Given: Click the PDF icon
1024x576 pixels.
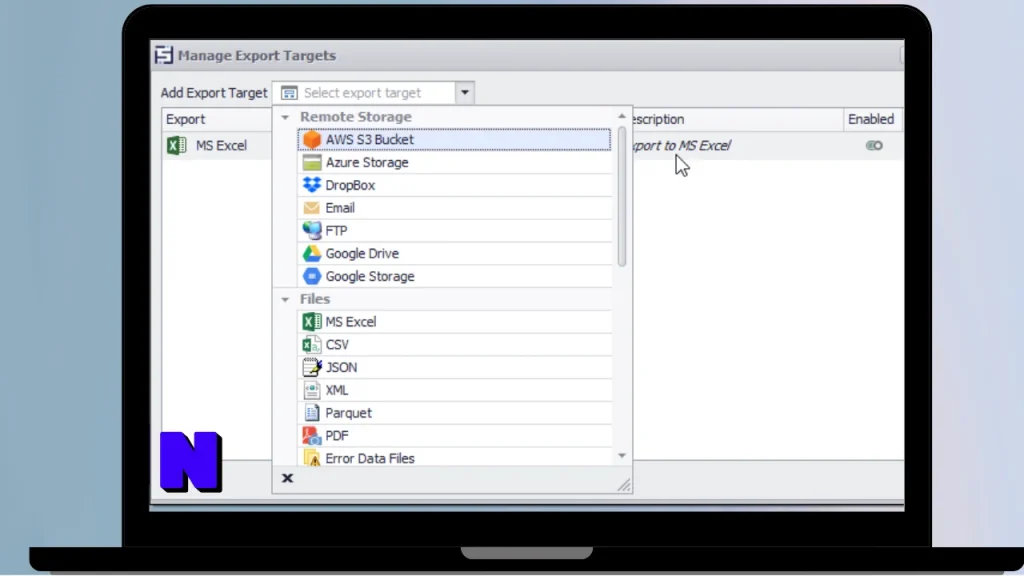Looking at the screenshot, I should tap(312, 436).
